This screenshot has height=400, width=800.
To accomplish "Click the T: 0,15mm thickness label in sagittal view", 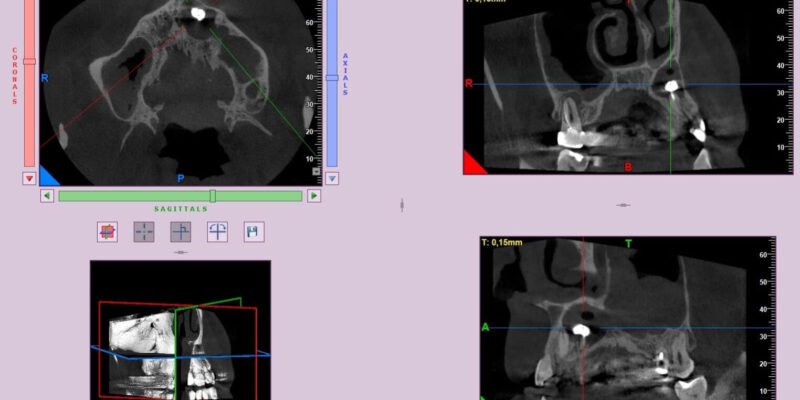I will (502, 242).
